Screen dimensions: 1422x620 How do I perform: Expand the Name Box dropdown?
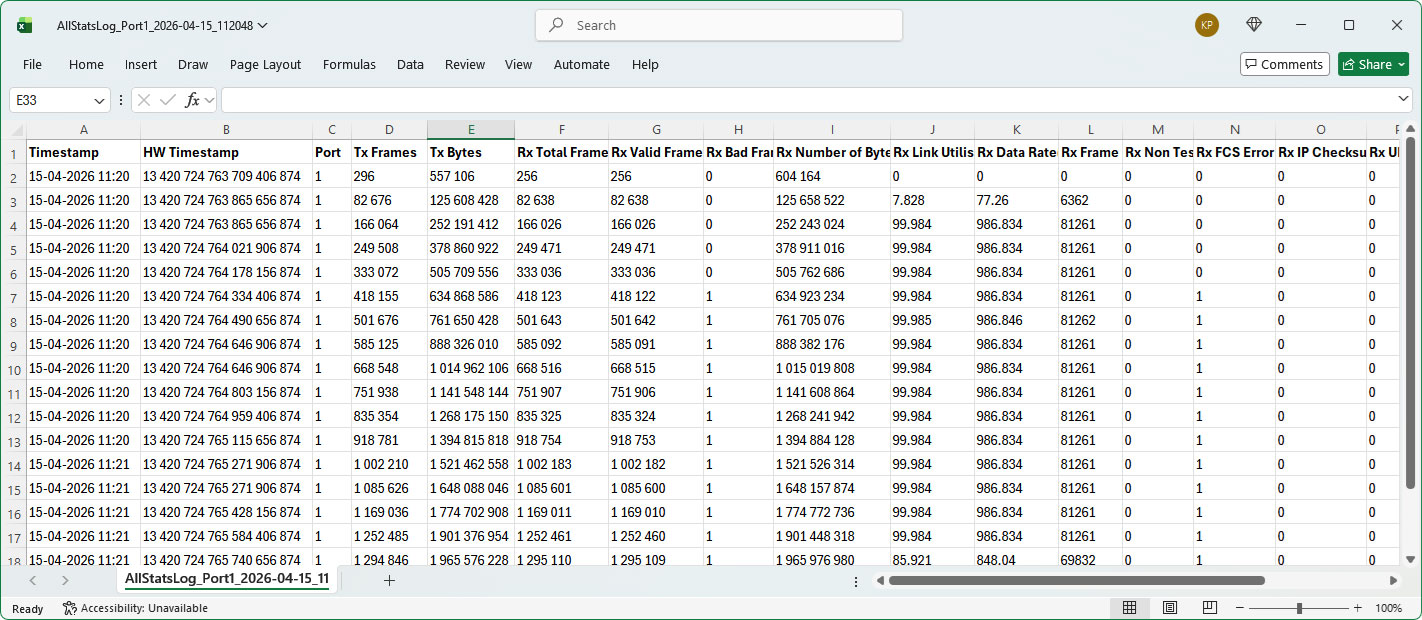click(100, 100)
